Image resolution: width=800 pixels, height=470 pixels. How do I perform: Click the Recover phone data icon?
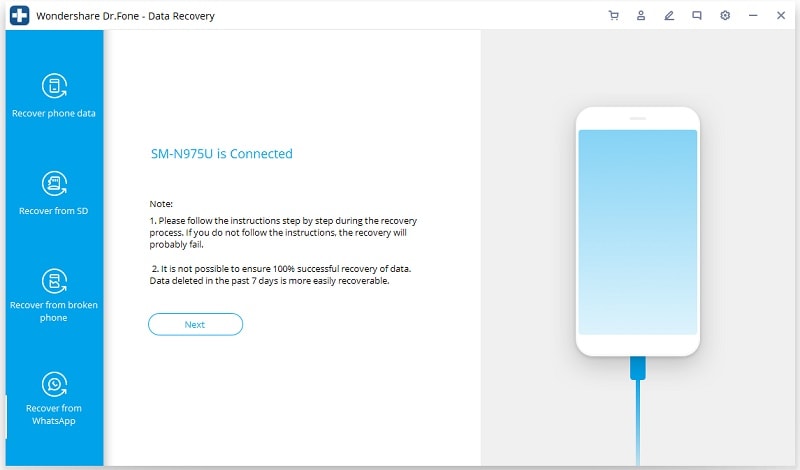(x=54, y=86)
